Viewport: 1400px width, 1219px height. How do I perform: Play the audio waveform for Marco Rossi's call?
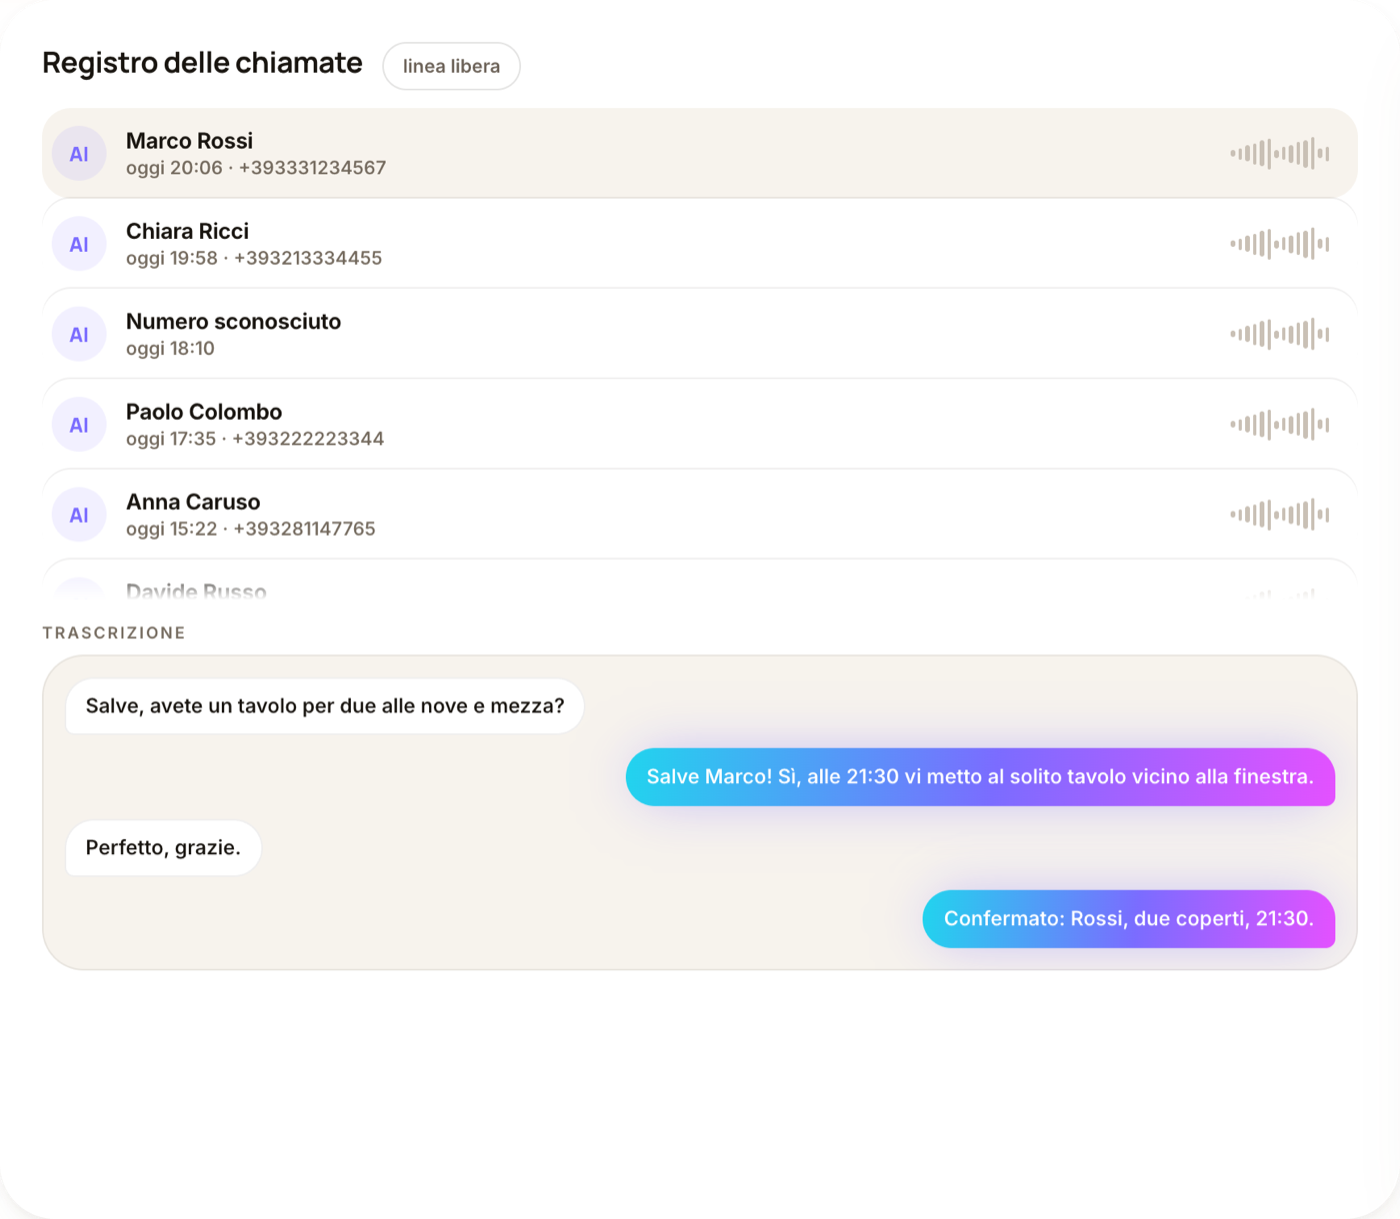[x=1279, y=154]
